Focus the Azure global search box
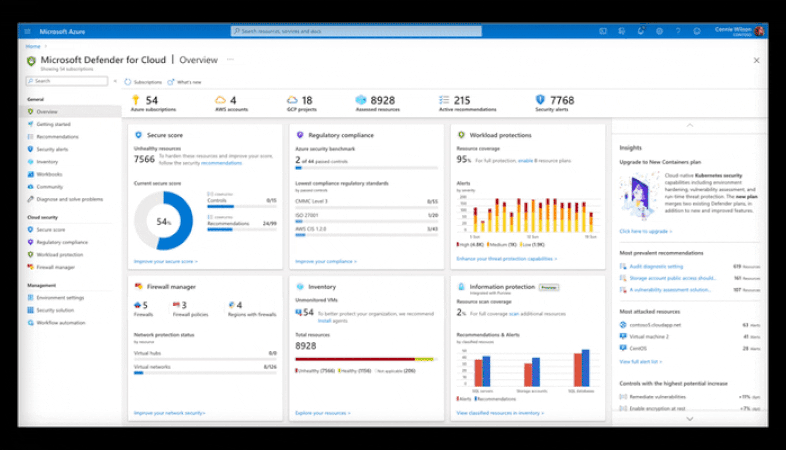Screen dimensions: 786x450 point(356,31)
